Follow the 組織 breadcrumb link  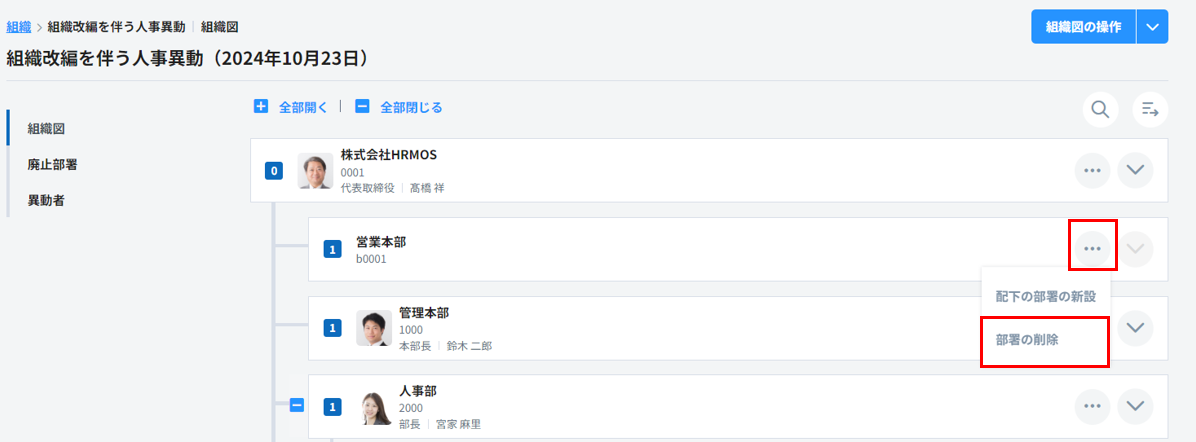click(x=18, y=27)
